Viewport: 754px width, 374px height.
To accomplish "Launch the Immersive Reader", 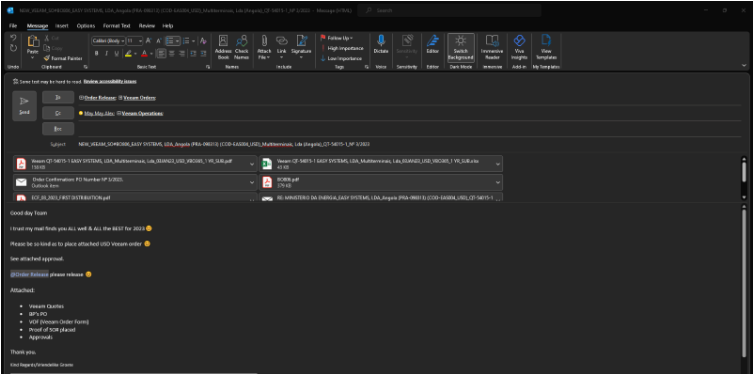I will [x=492, y=47].
